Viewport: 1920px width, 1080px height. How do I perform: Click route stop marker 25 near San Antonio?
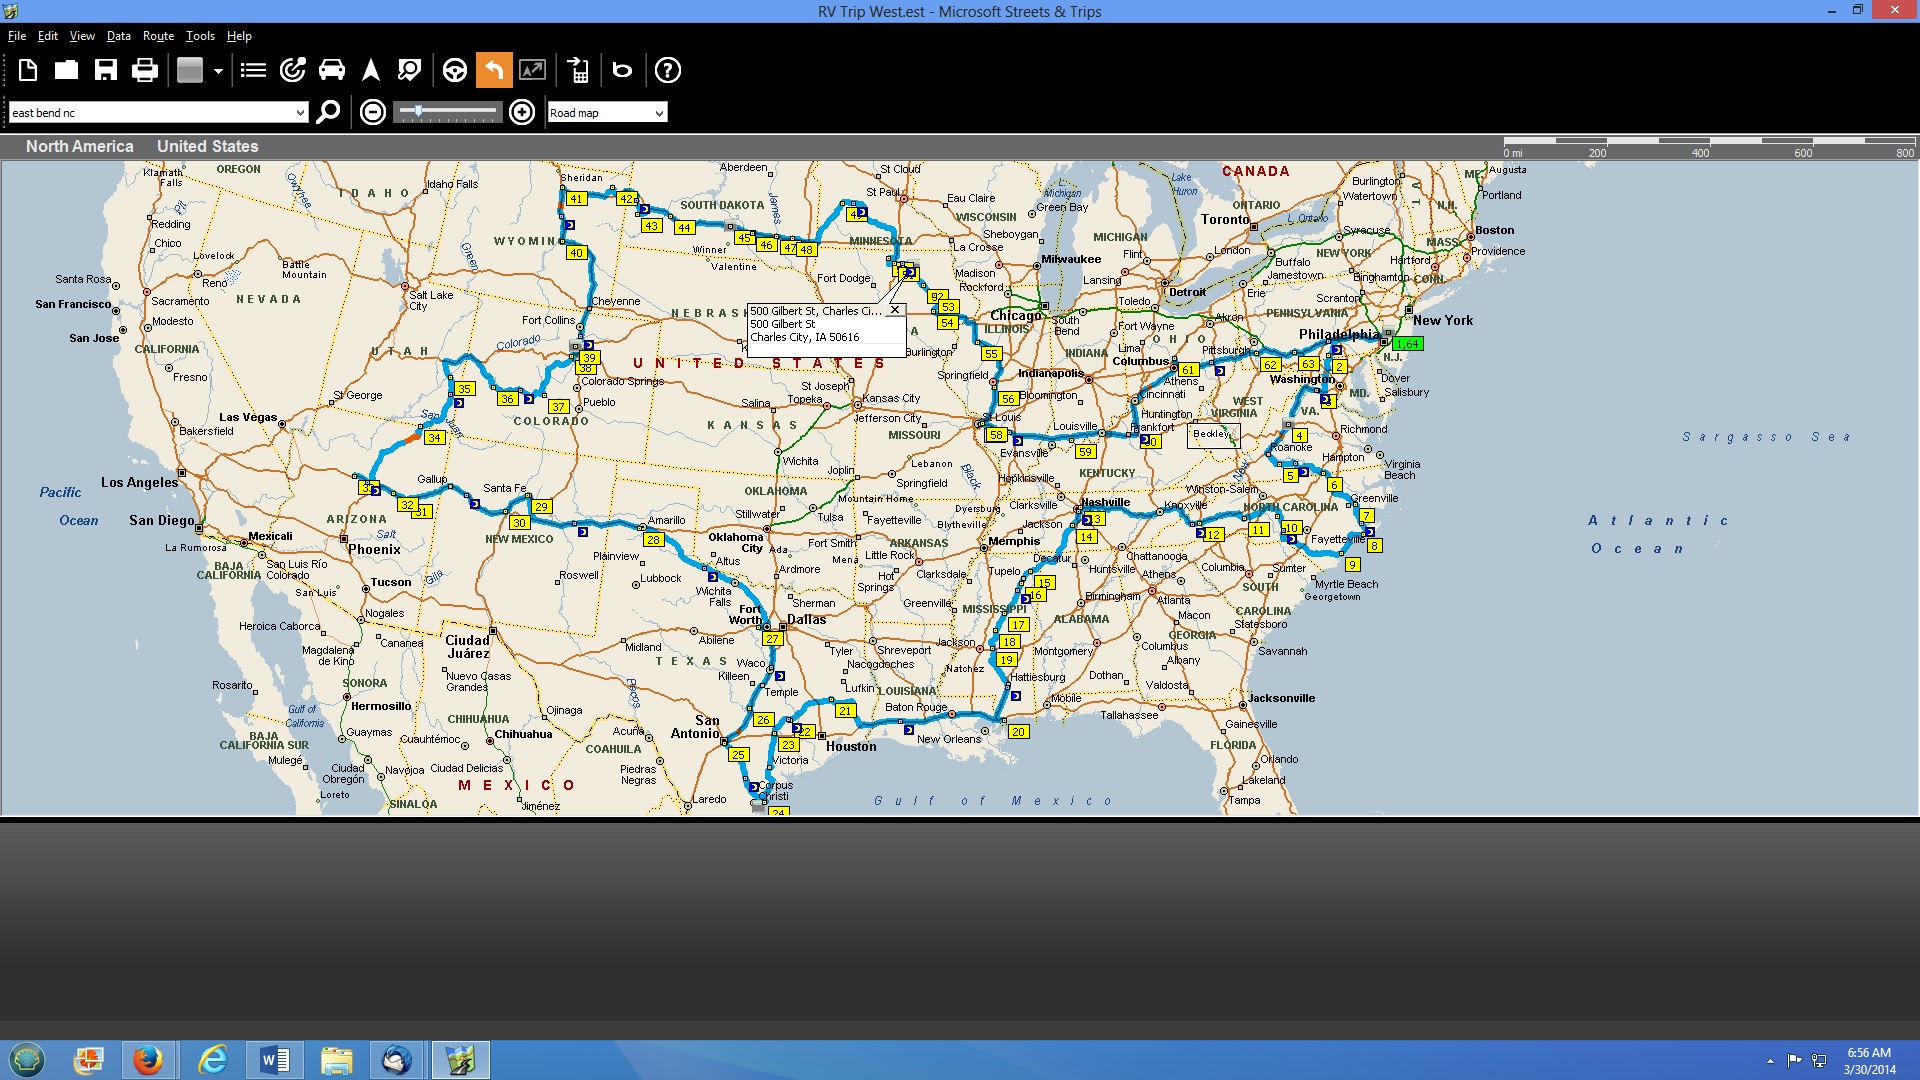click(738, 755)
